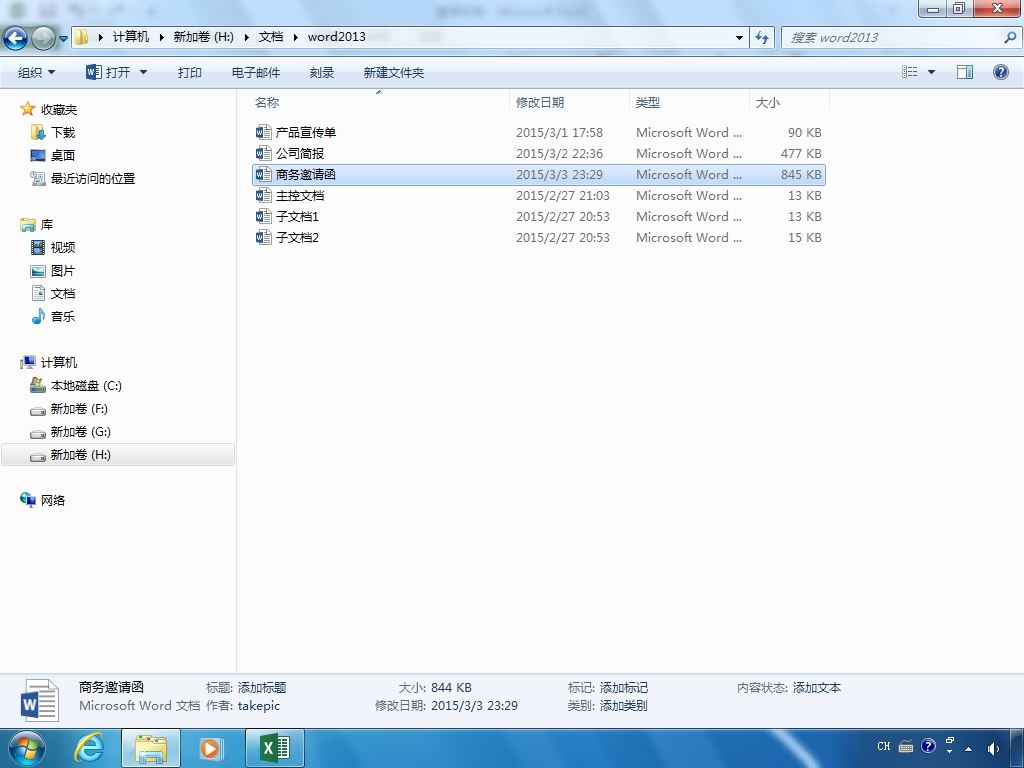Click the Forward navigation arrow
1024x768 pixels.
click(43, 38)
